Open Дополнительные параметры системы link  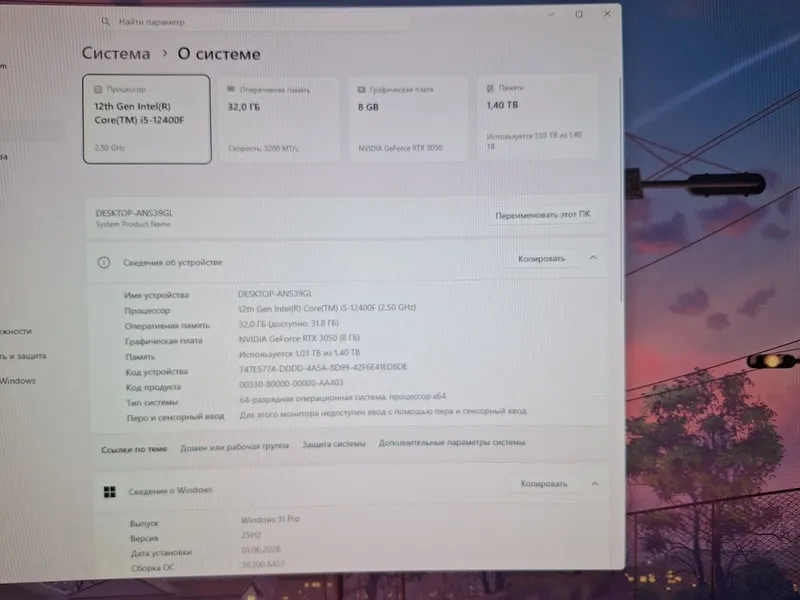pos(452,442)
